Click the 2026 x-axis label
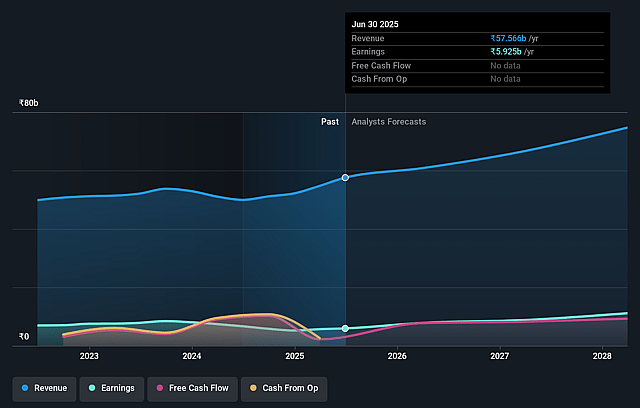 397,356
